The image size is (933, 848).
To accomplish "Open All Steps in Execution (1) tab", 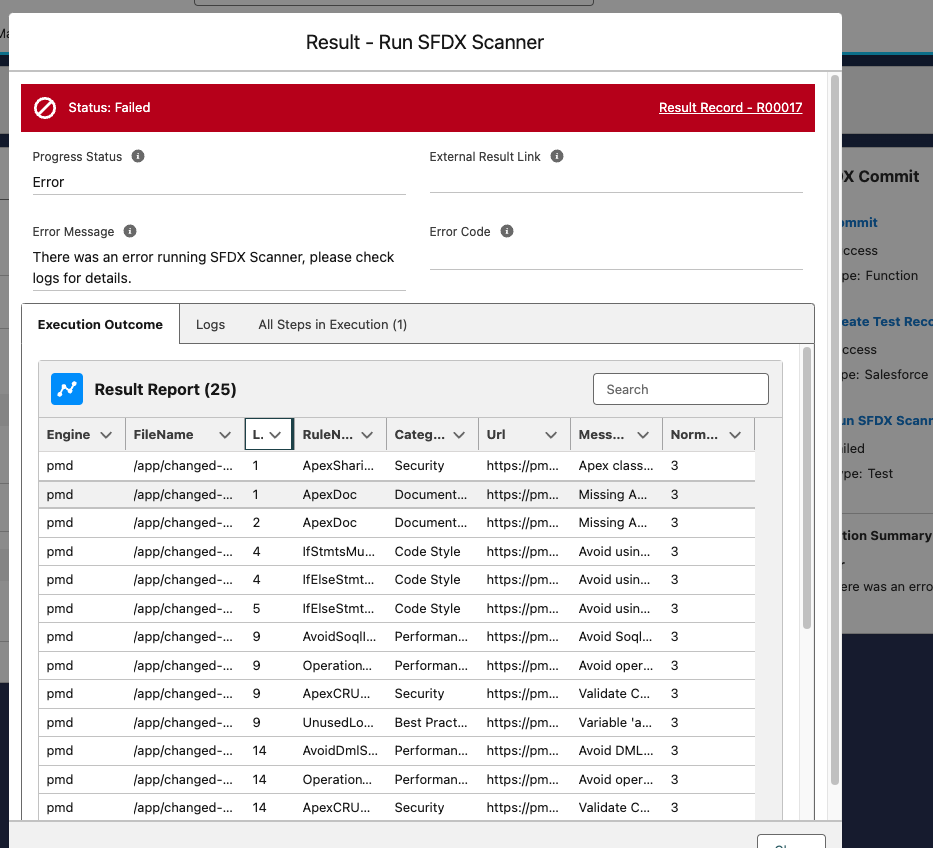I will coord(333,324).
